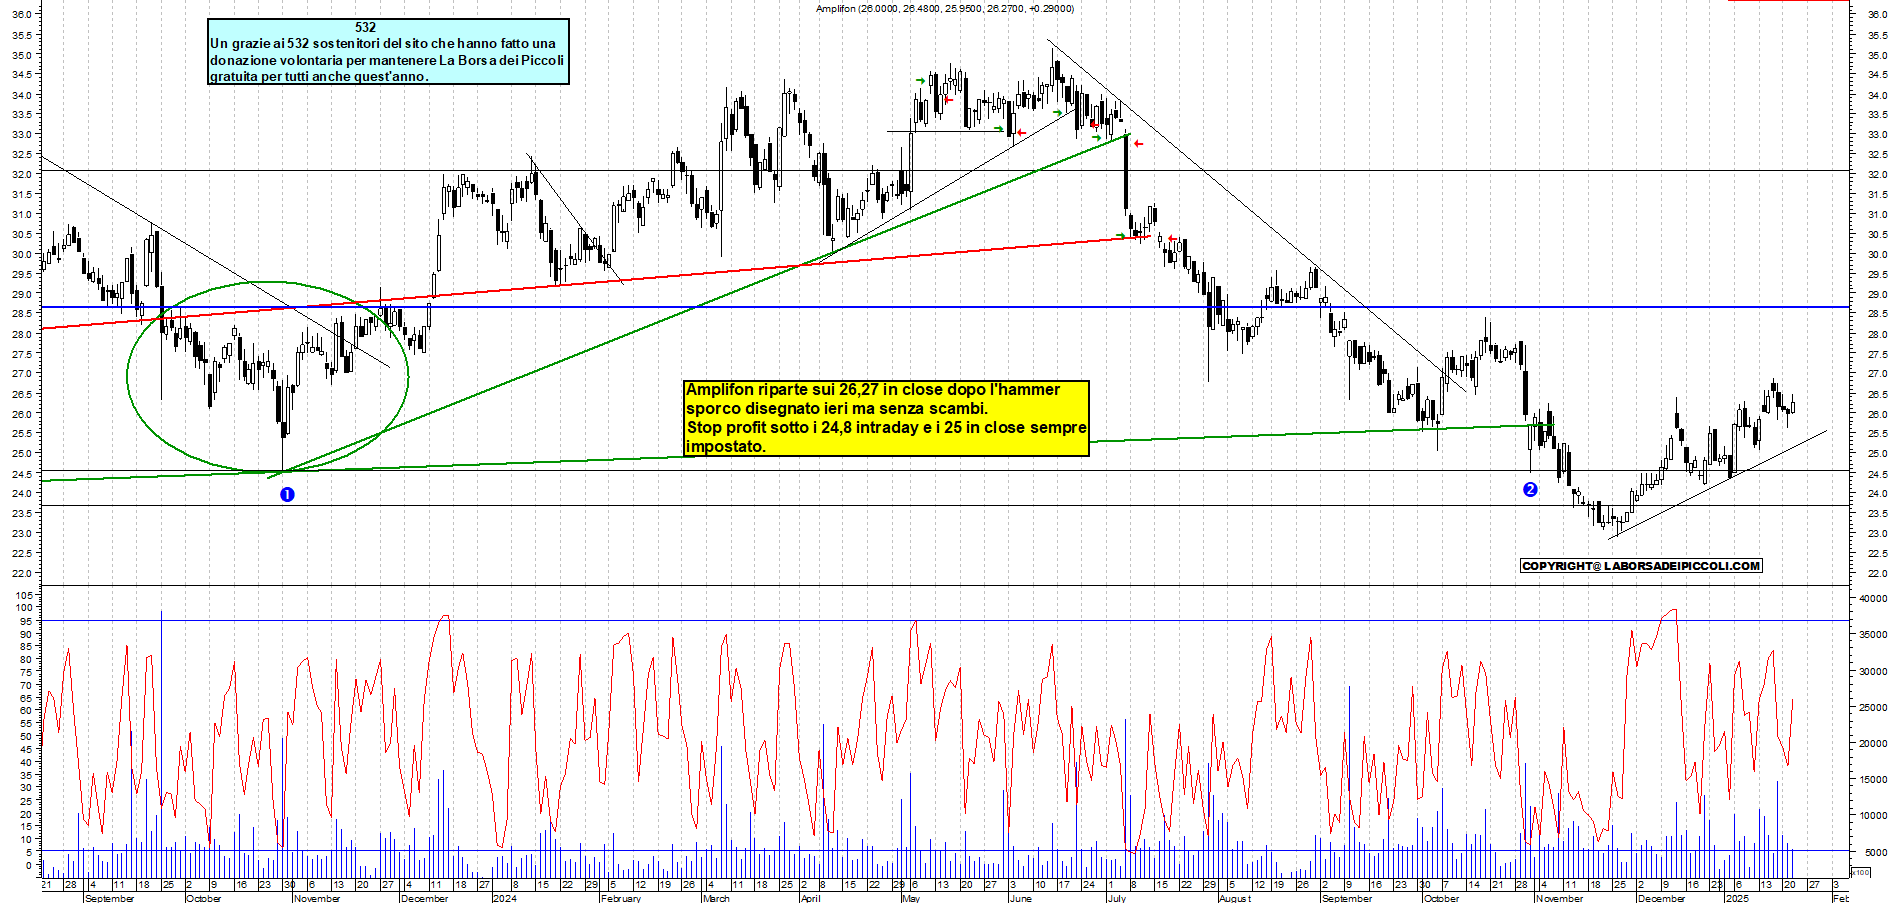The image size is (1890, 903).
Task: Click the 5000 volume axis value
Action: click(1875, 852)
